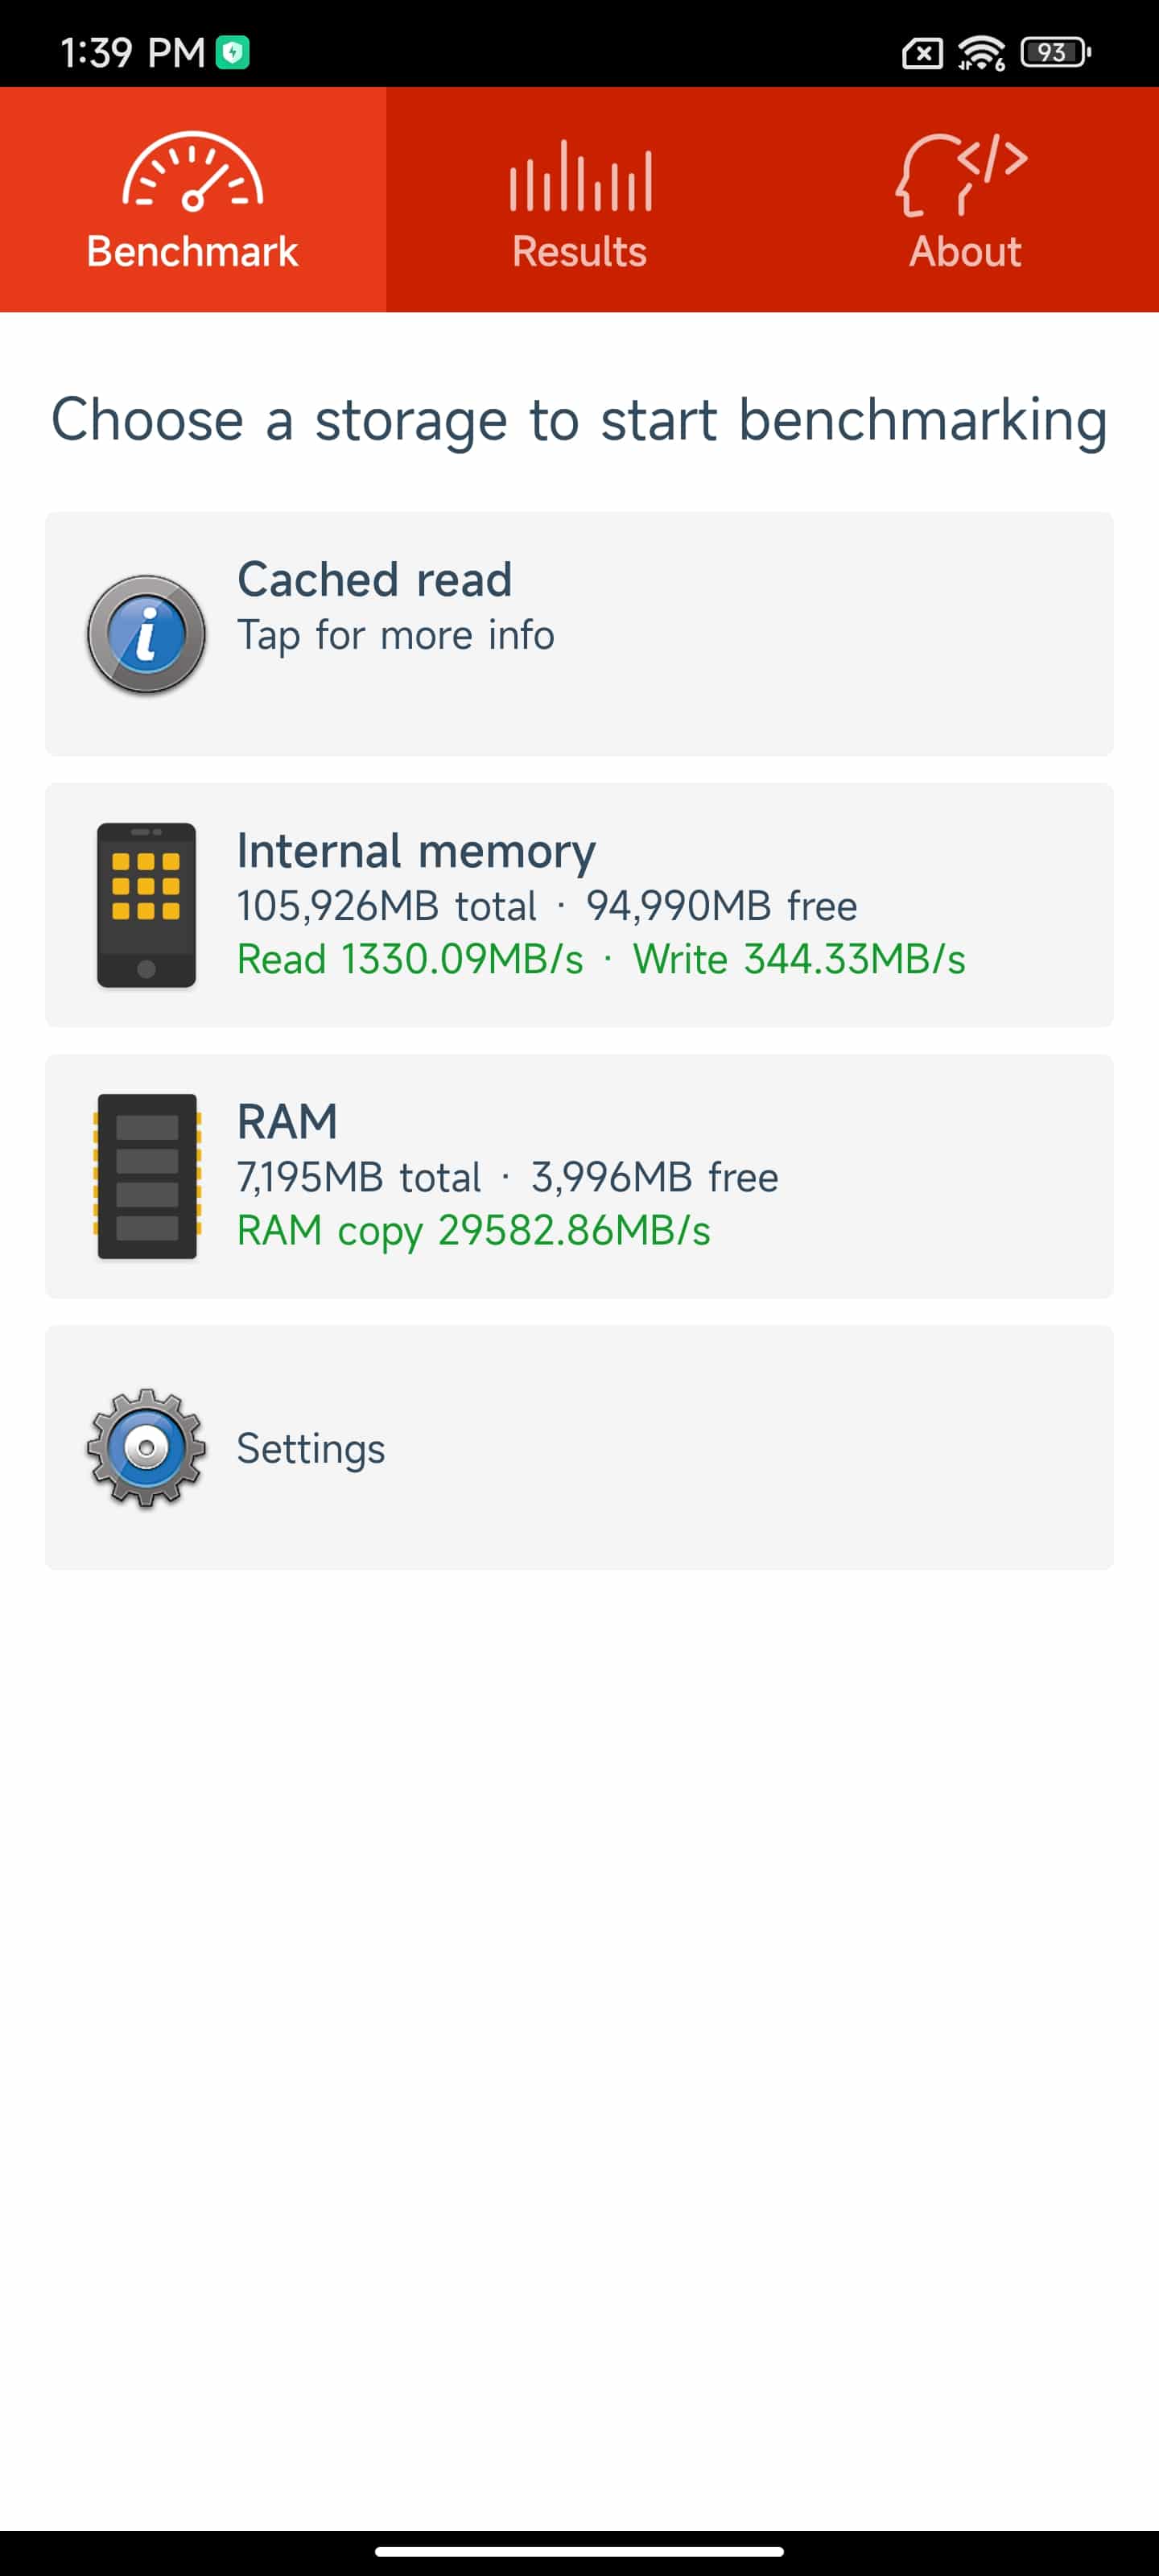Screen dimensions: 1159x2576
Task: Start benchmarking Internal memory
Action: click(579, 905)
